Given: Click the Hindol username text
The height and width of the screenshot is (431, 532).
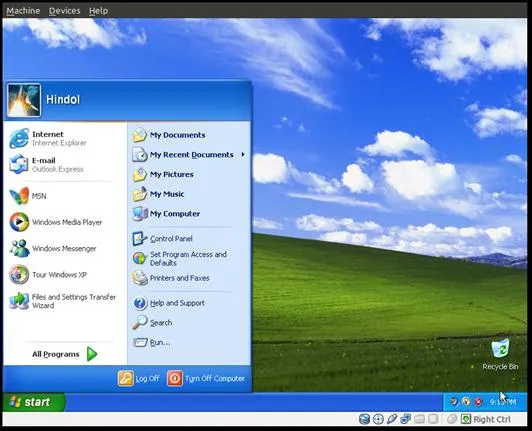Looking at the screenshot, I should (x=63, y=99).
